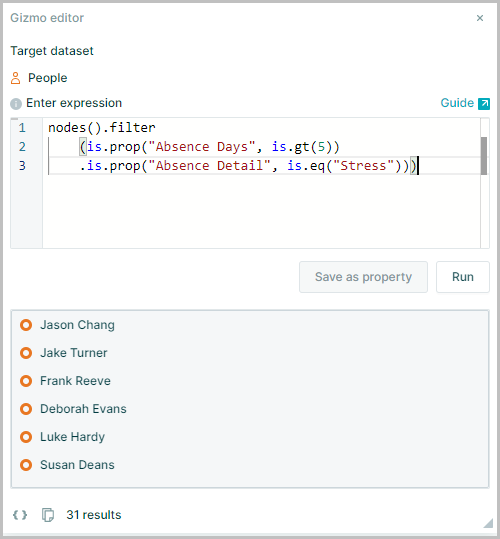This screenshot has height=539, width=500.
Task: Select Jake Turner in results list
Action: pos(74,353)
